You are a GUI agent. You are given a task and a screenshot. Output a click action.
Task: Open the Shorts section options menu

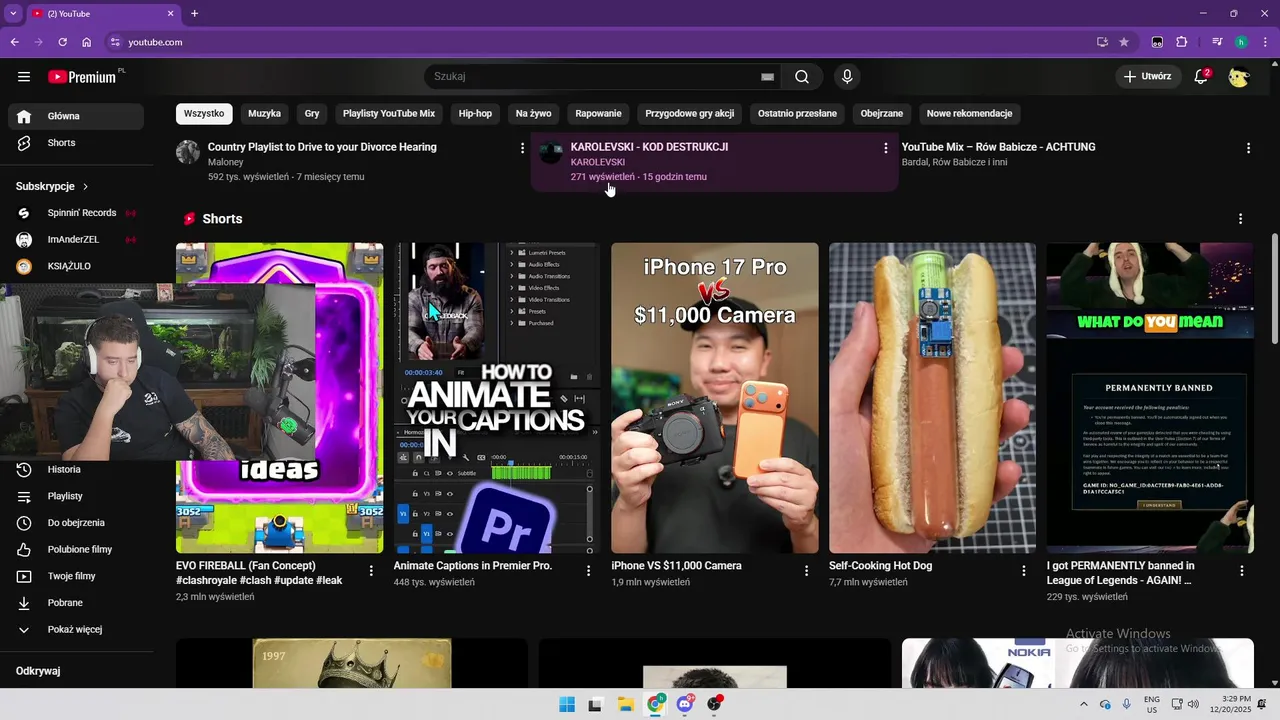click(x=1240, y=219)
